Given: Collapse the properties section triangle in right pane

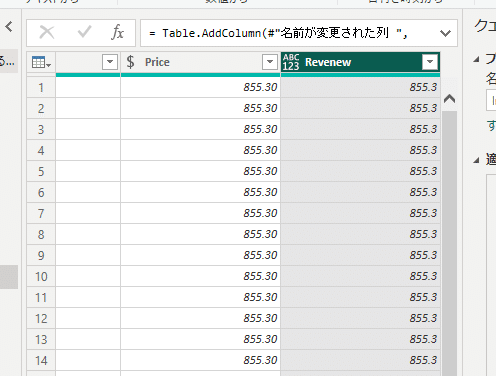Looking at the screenshot, I should (477, 60).
